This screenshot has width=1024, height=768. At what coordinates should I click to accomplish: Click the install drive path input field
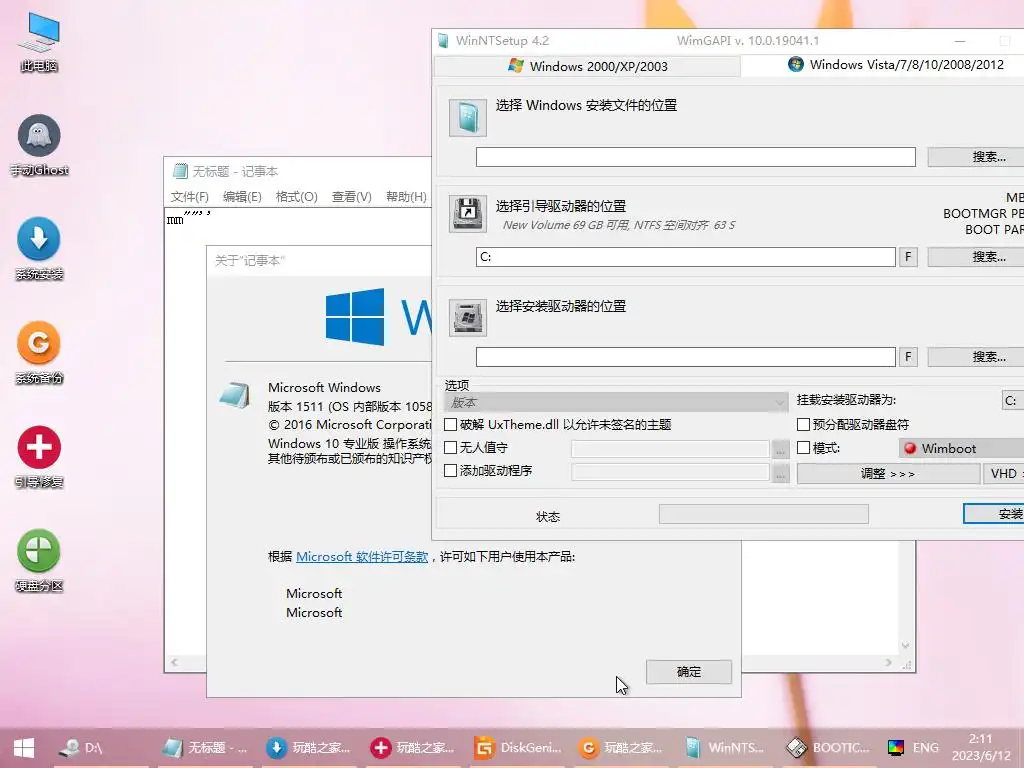(686, 357)
